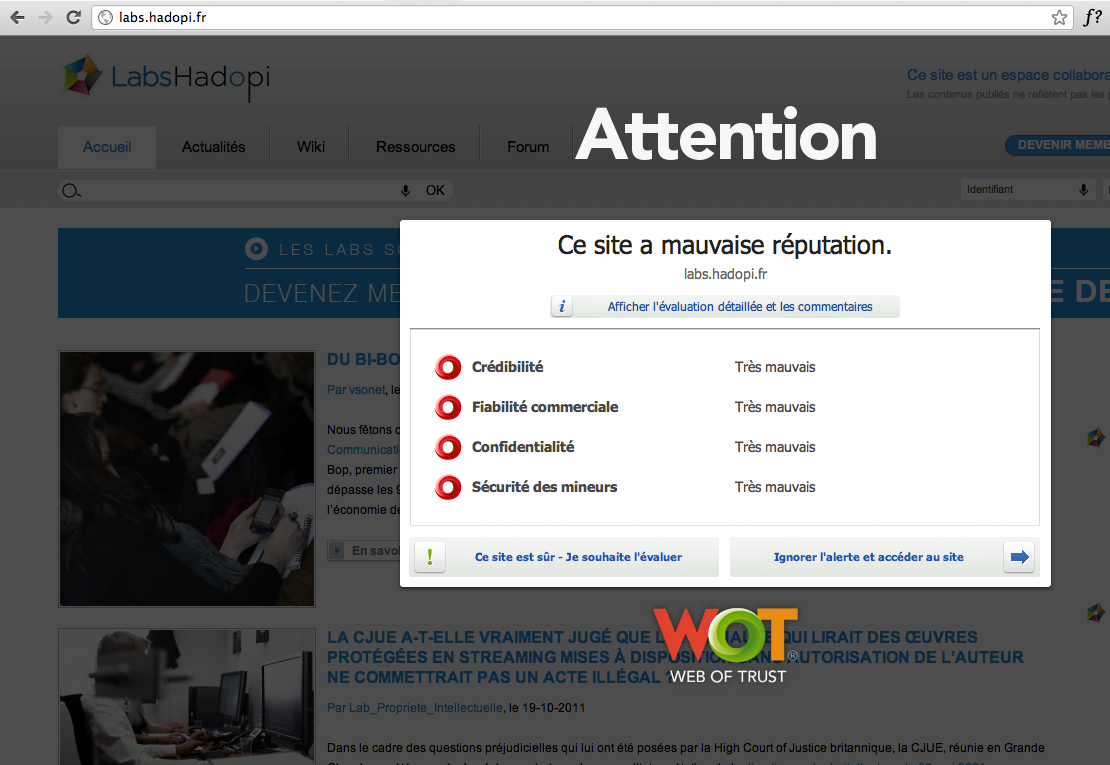
Task: Click the arrow icon next to En savoir
Action: [x=338, y=551]
